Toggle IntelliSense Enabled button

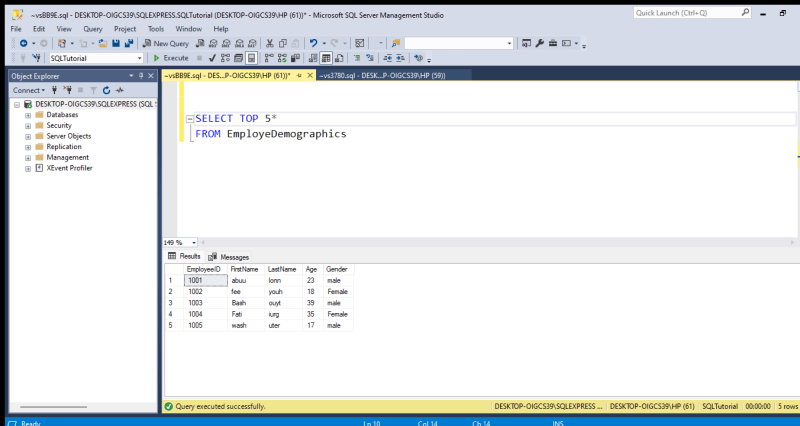(251, 58)
